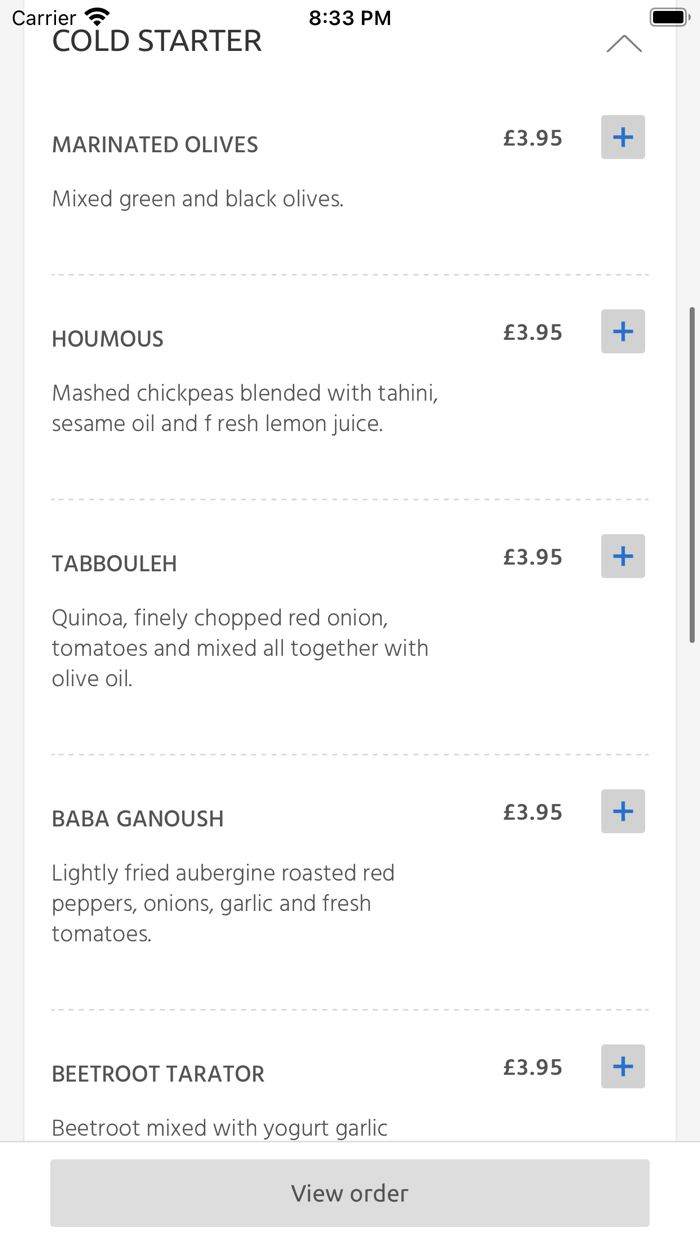Click the vertical scrollbar indicator
The image size is (700, 1244).
point(692,475)
